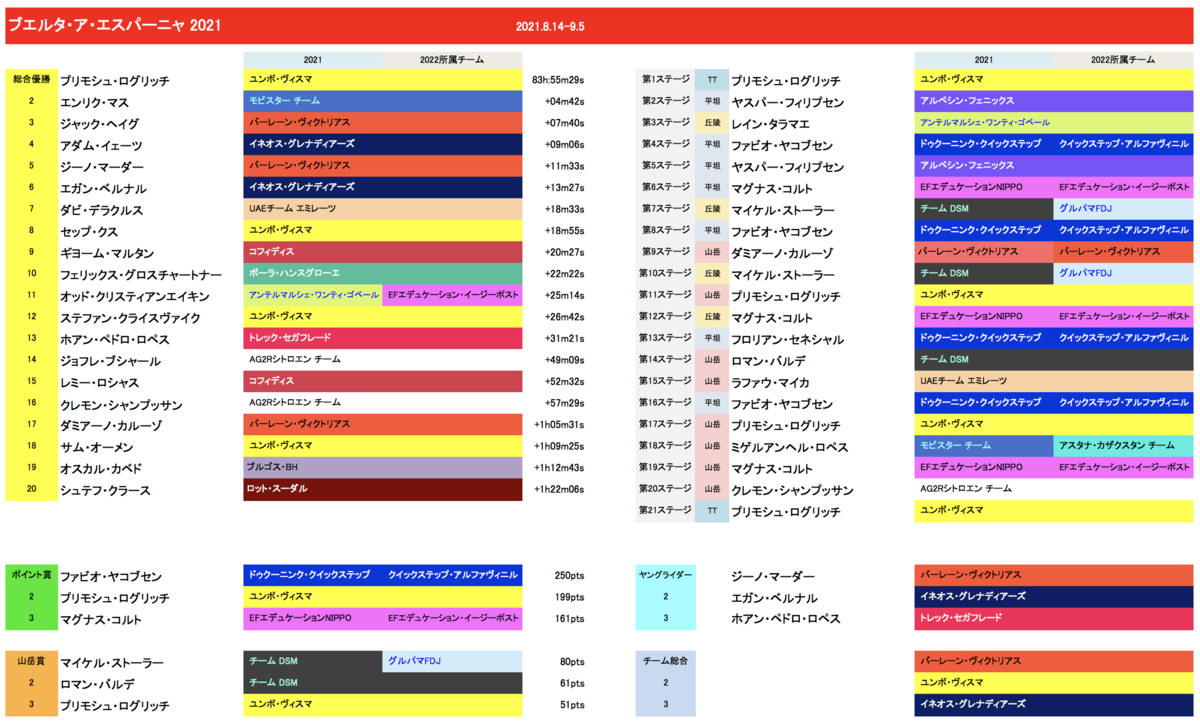
Task: Click the time gap +11m33s
Action: tap(564, 166)
